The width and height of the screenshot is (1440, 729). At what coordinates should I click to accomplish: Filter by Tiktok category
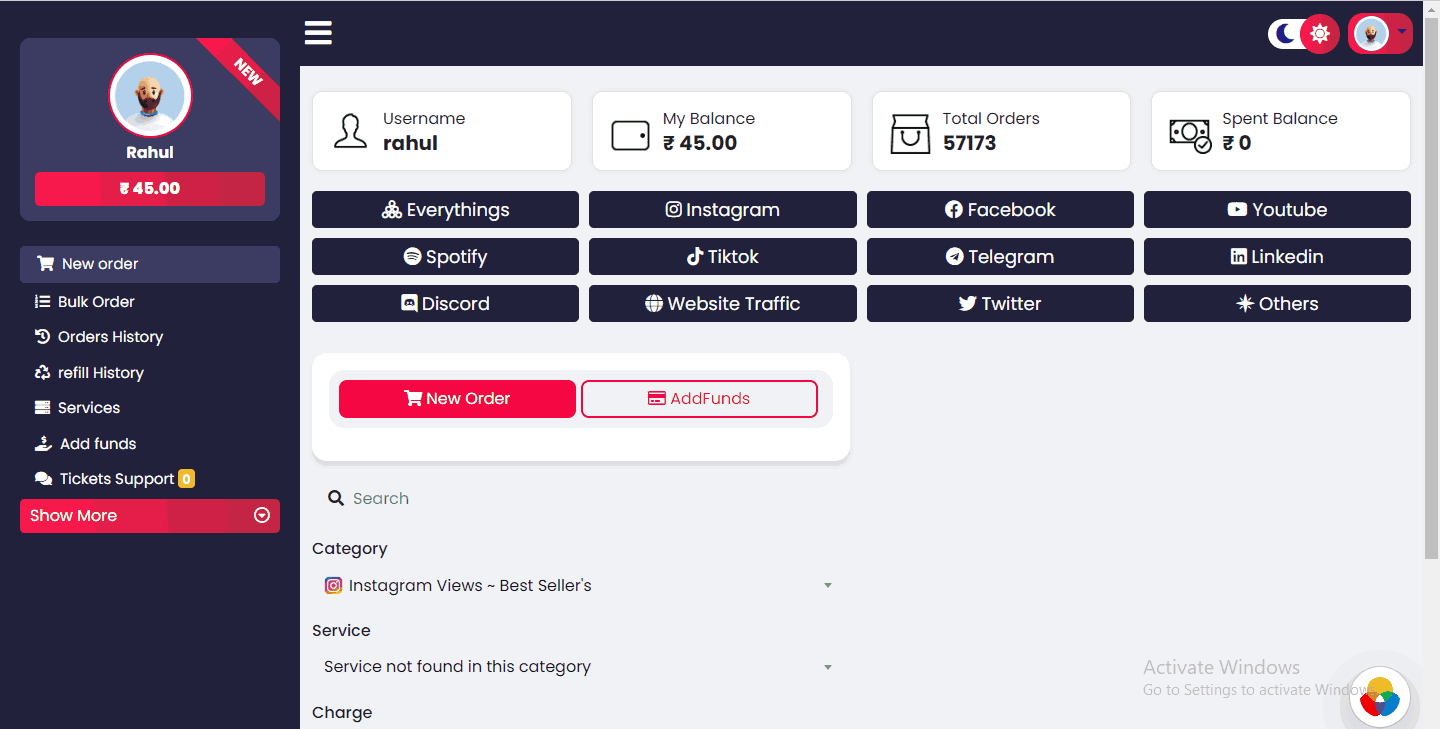pos(723,257)
